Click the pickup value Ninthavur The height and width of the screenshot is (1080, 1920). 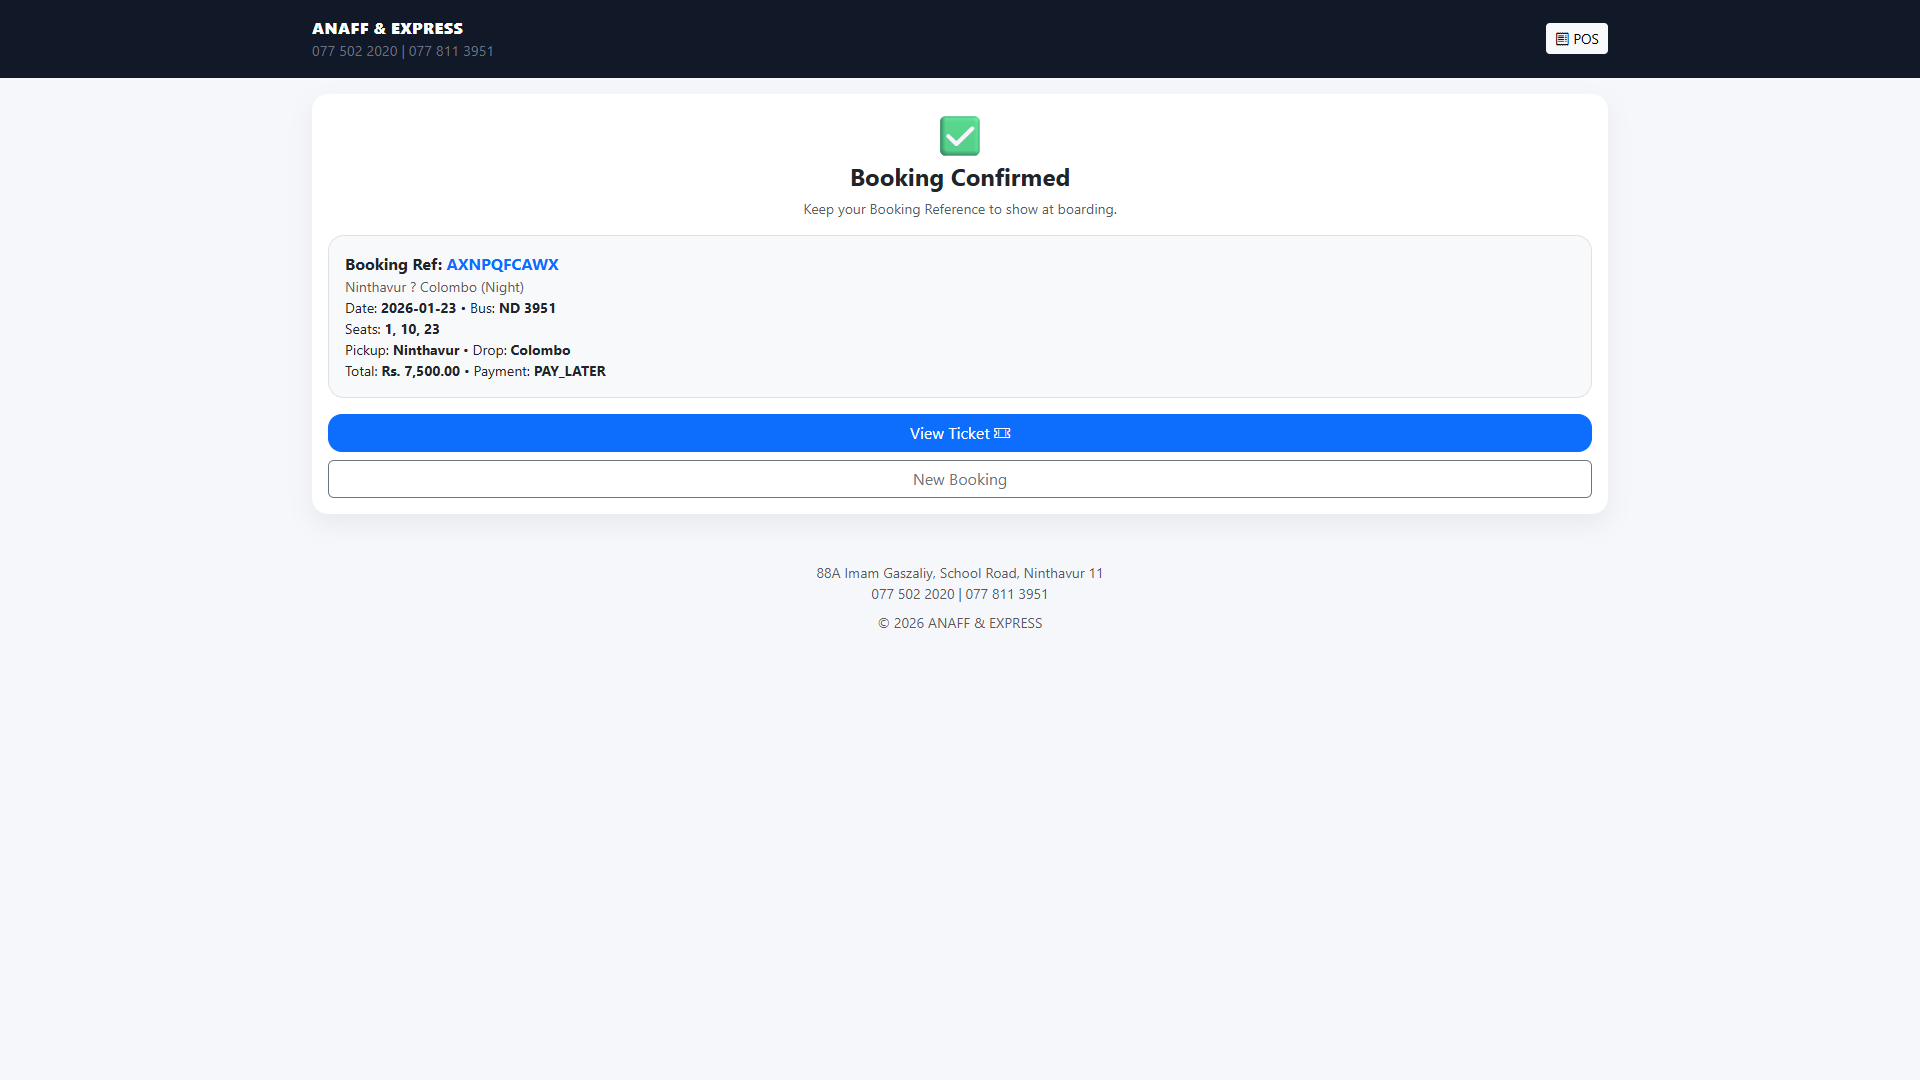pos(426,350)
